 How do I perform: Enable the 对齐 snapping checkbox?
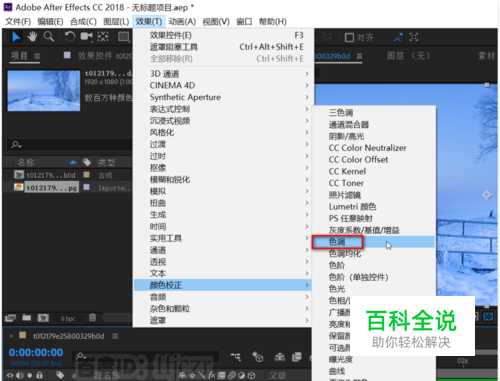(x=349, y=38)
